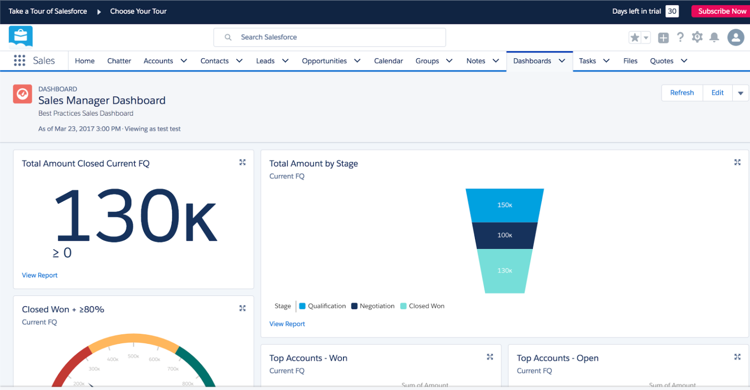Click the days-left number 30 badge
Image resolution: width=750 pixels, height=390 pixels.
pyautogui.click(x=672, y=11)
